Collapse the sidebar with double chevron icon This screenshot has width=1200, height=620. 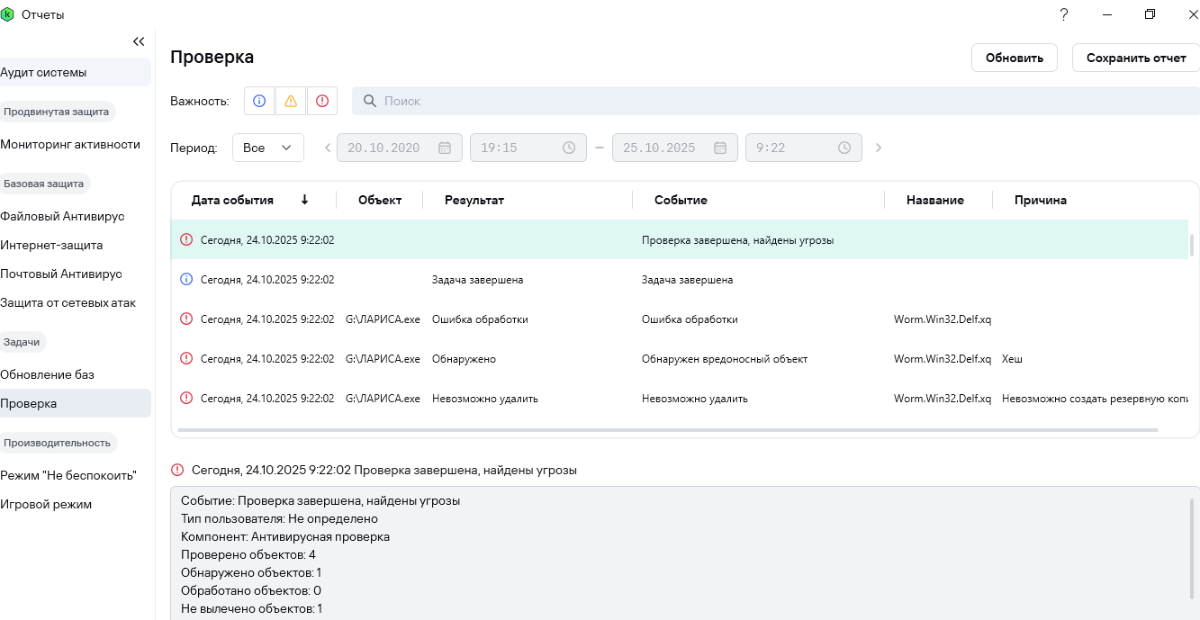[139, 41]
